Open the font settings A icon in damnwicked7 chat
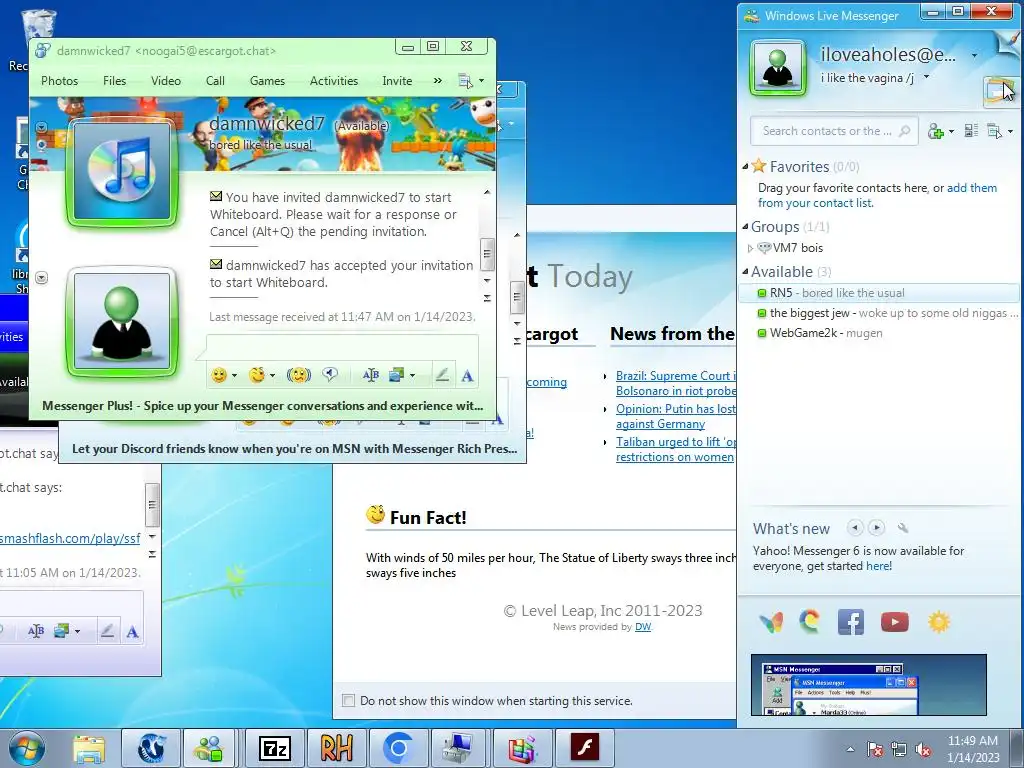 pos(467,376)
